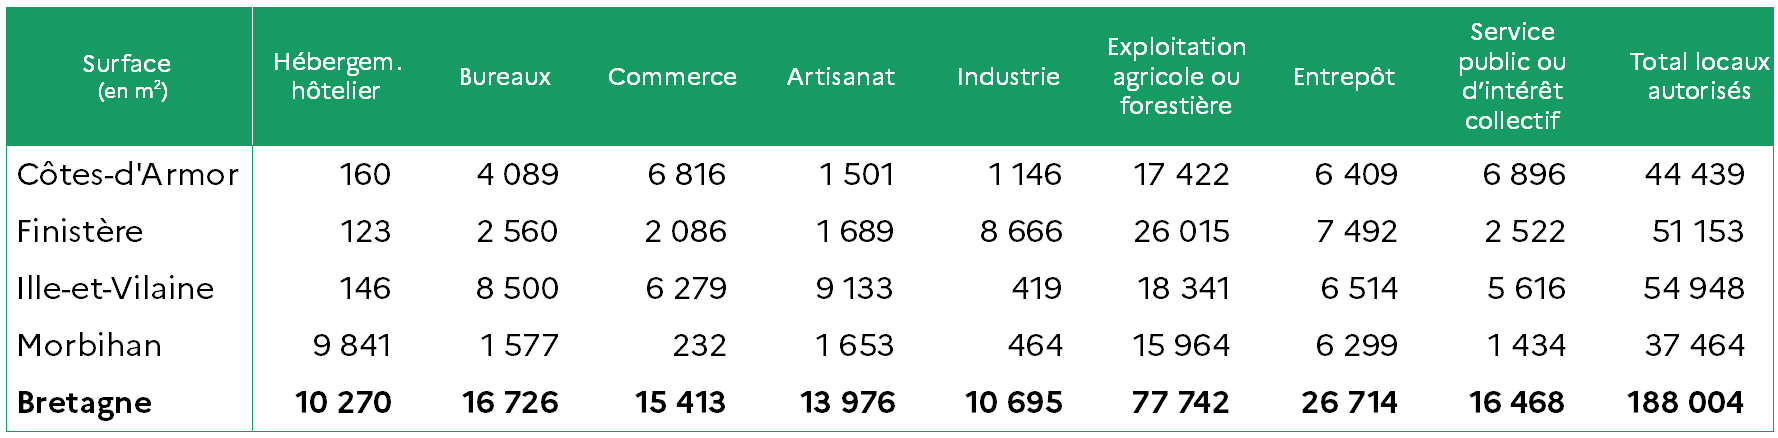
Task: Select the Commerce column header
Action: pos(672,77)
